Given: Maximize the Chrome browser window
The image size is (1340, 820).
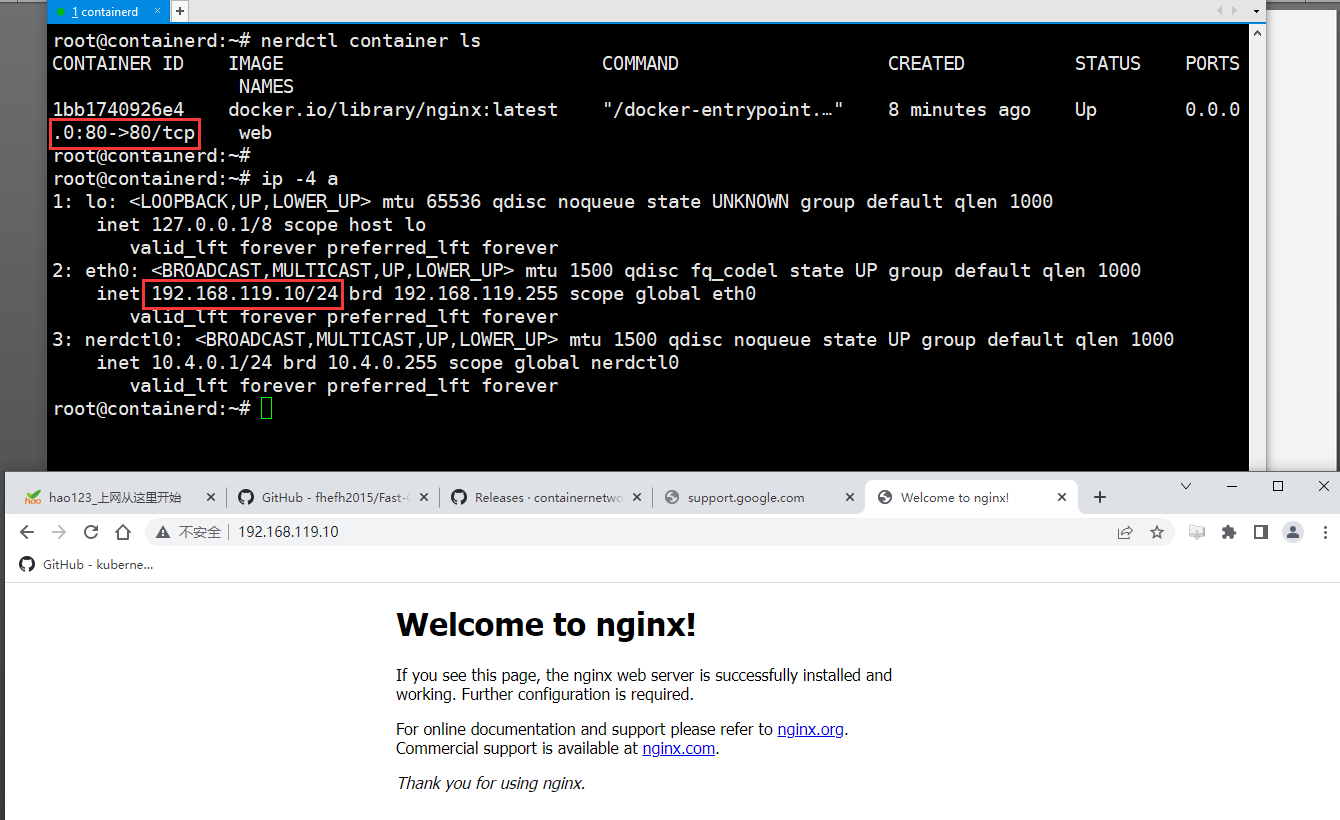Looking at the screenshot, I should tap(1278, 486).
